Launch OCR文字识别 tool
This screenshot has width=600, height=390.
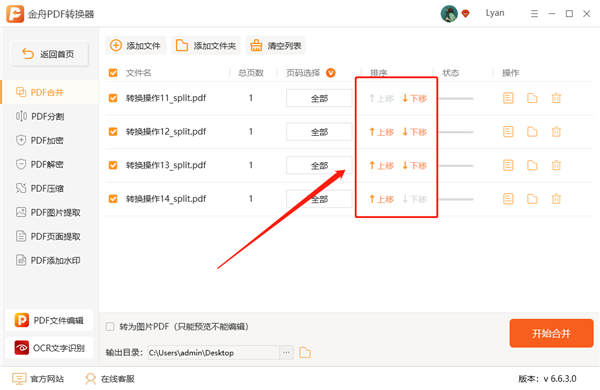(49, 348)
